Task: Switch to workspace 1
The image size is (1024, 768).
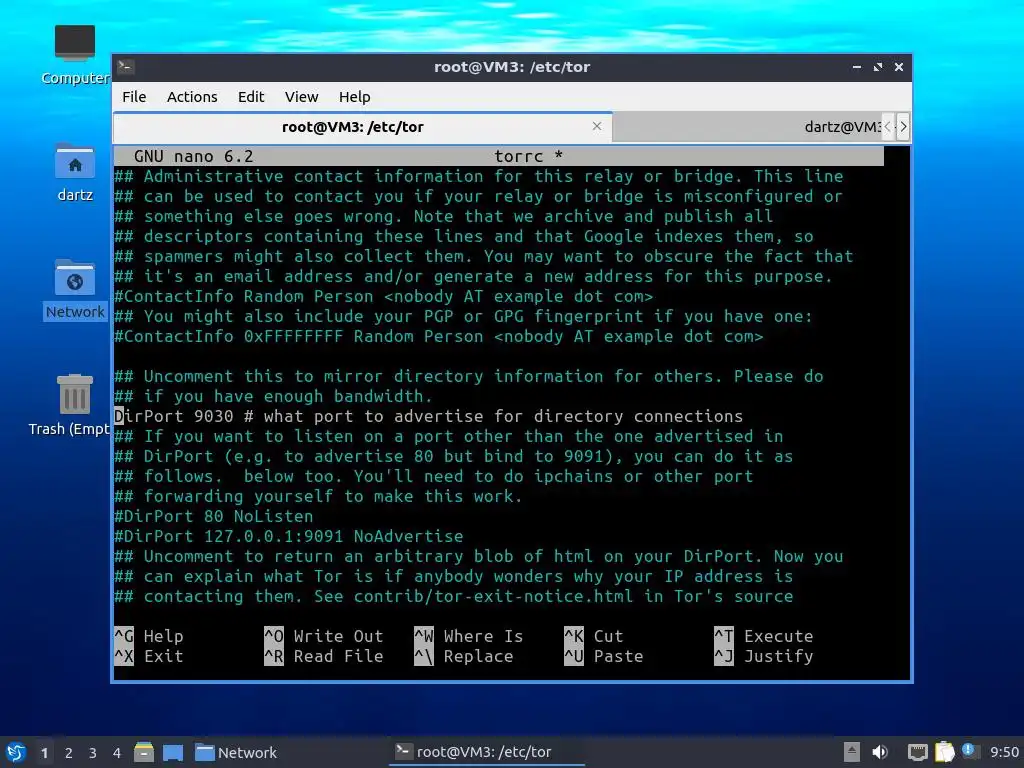Action: tap(44, 753)
